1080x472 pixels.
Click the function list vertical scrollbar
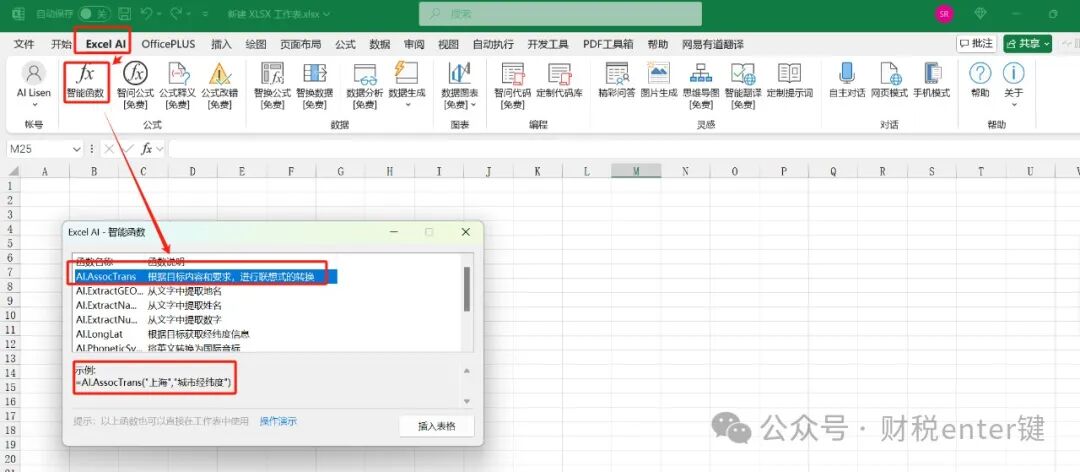[x=467, y=289]
